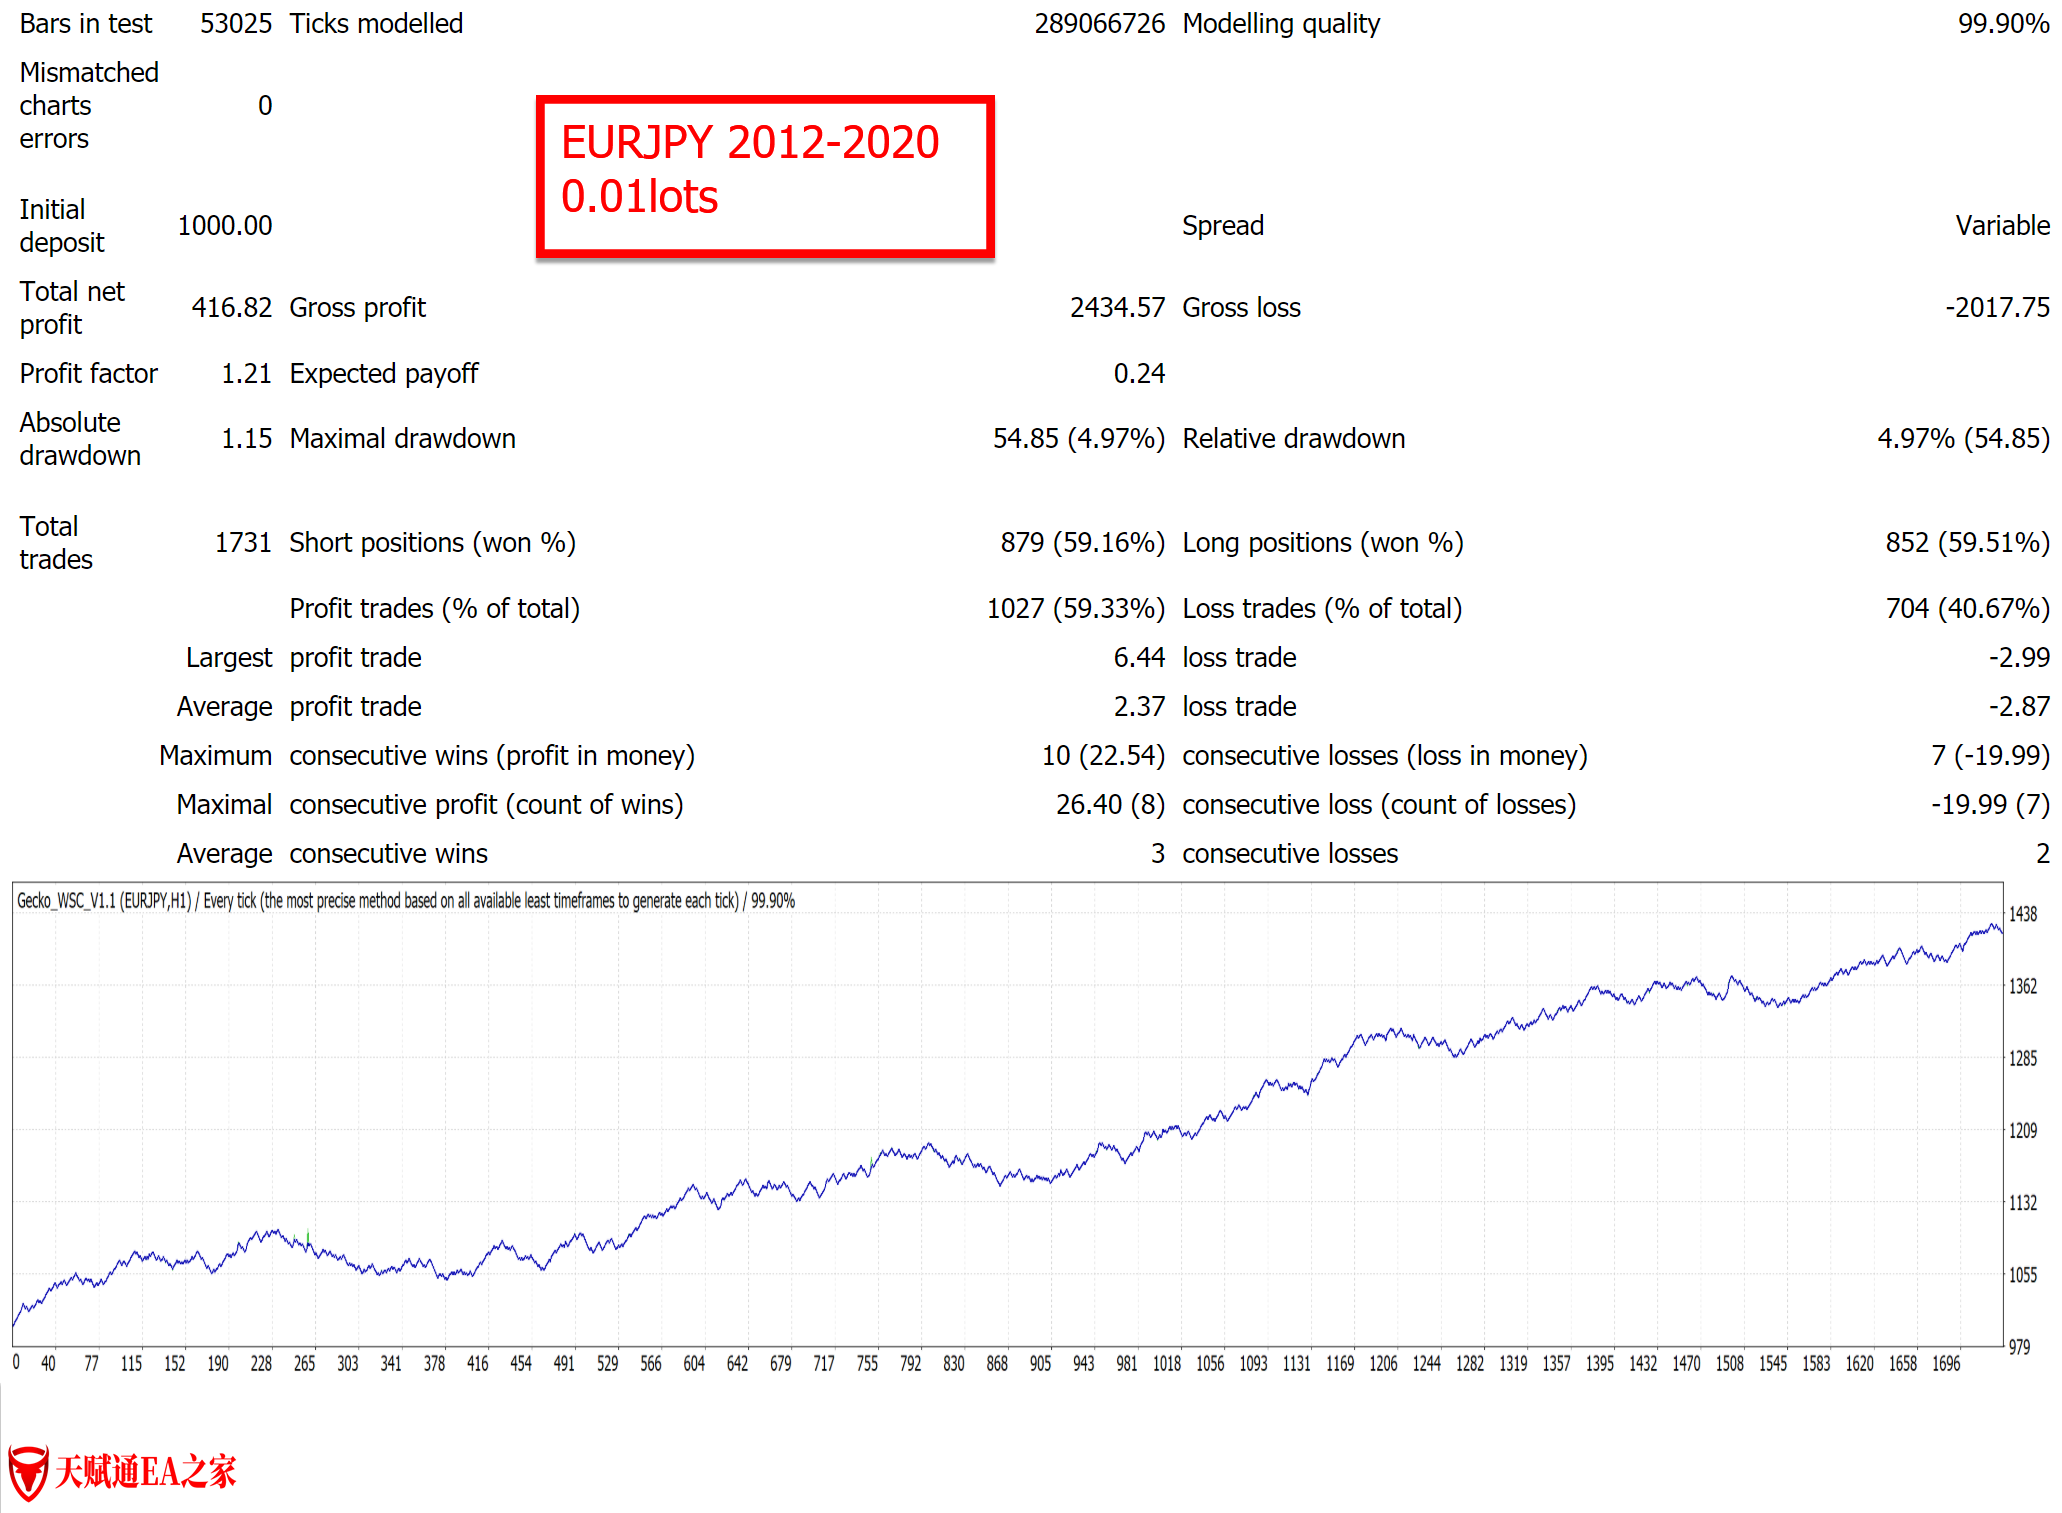
Task: Click the Spread Variable value
Action: [x=2002, y=226]
